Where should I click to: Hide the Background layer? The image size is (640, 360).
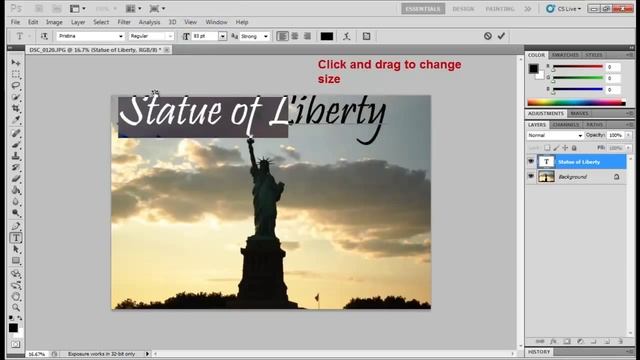click(531, 176)
